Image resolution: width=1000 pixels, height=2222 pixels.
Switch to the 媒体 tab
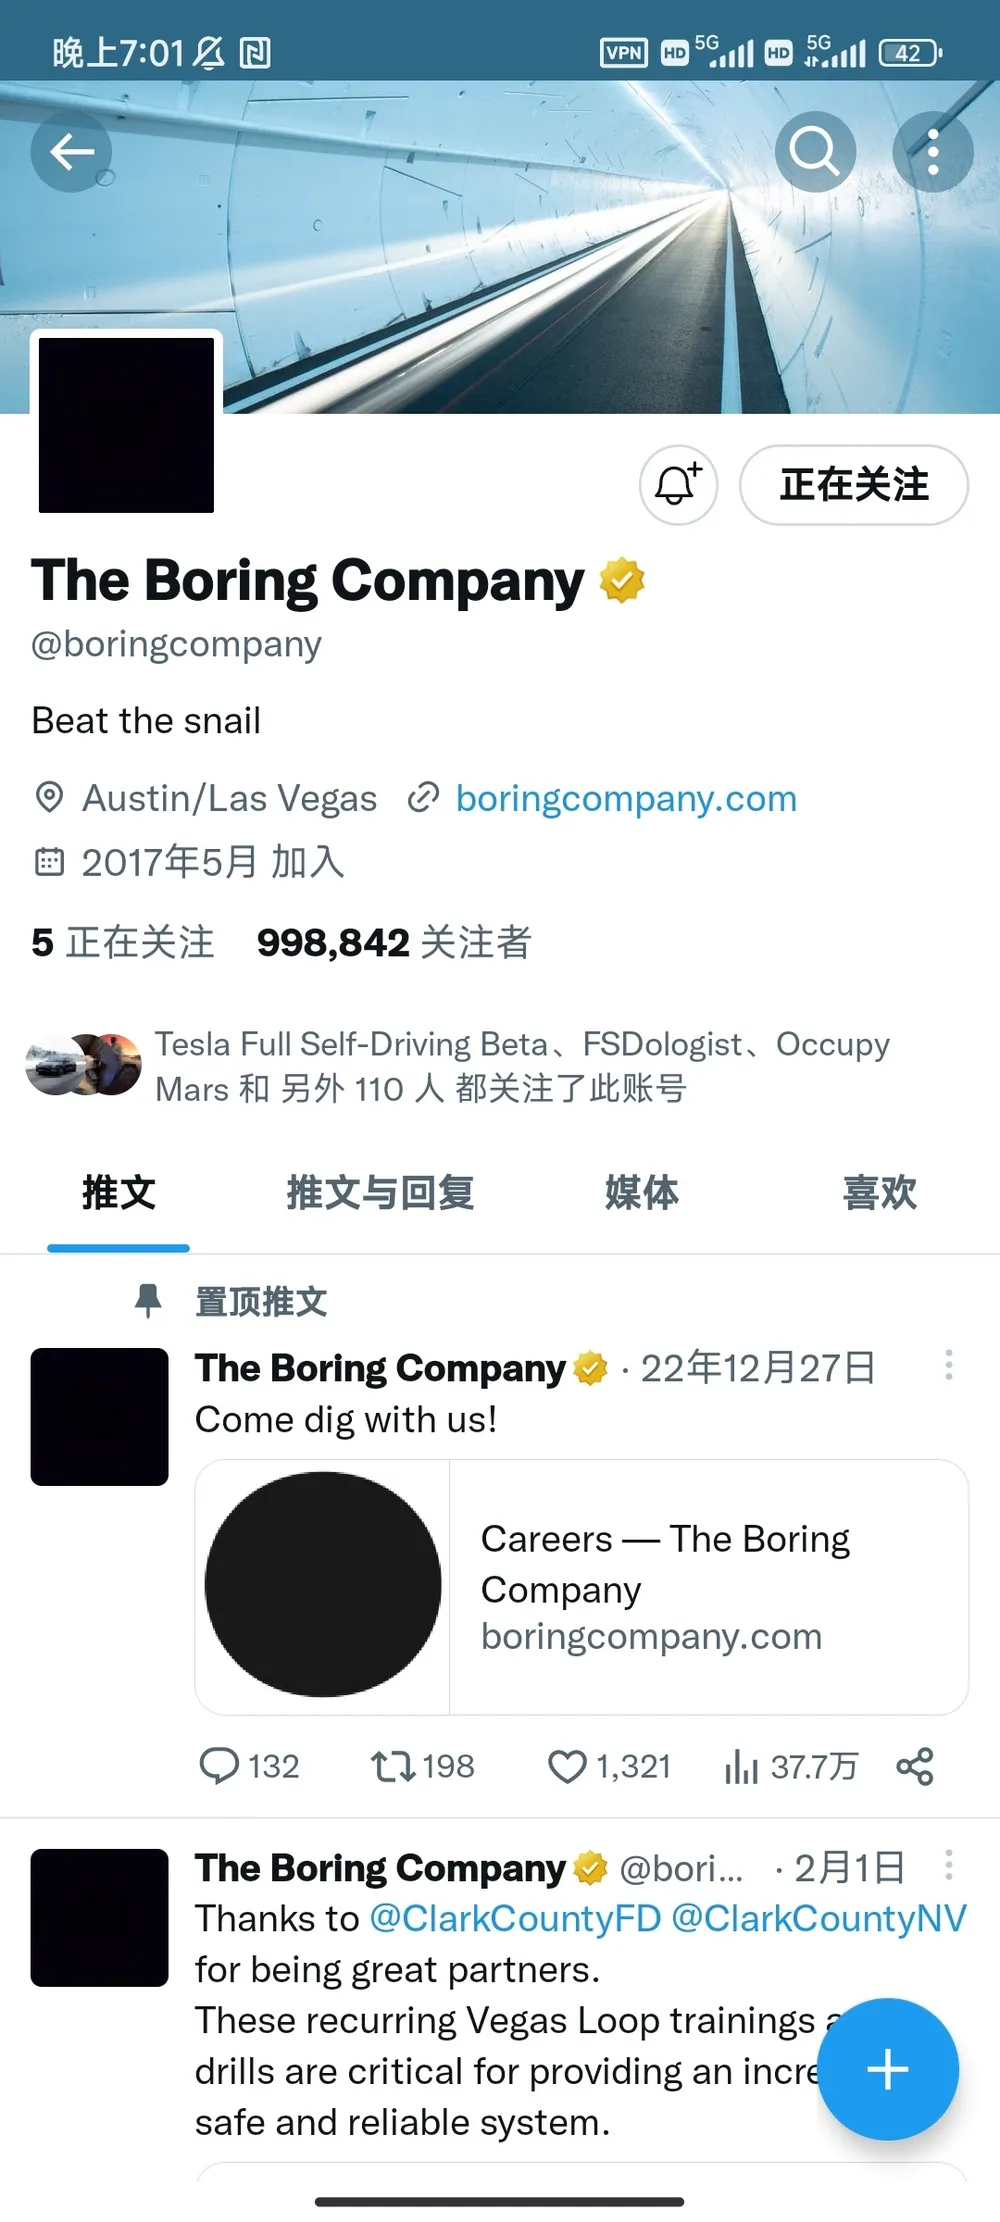coord(642,1192)
